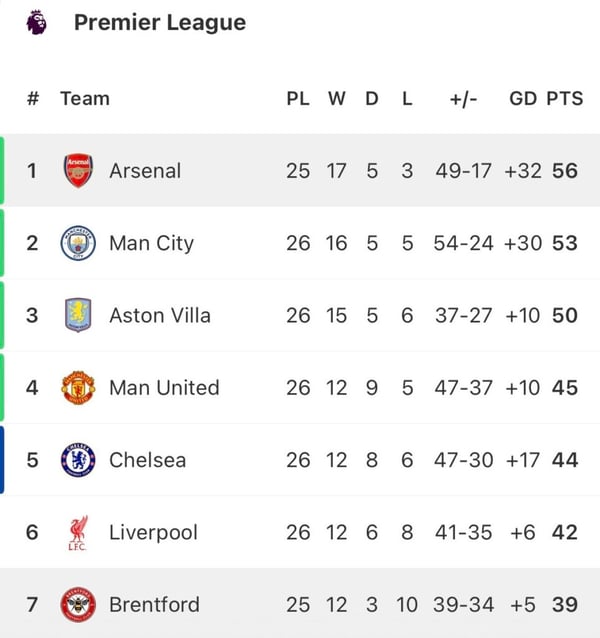Open the Arsenal club crest
The height and width of the screenshot is (638, 600).
(x=77, y=171)
